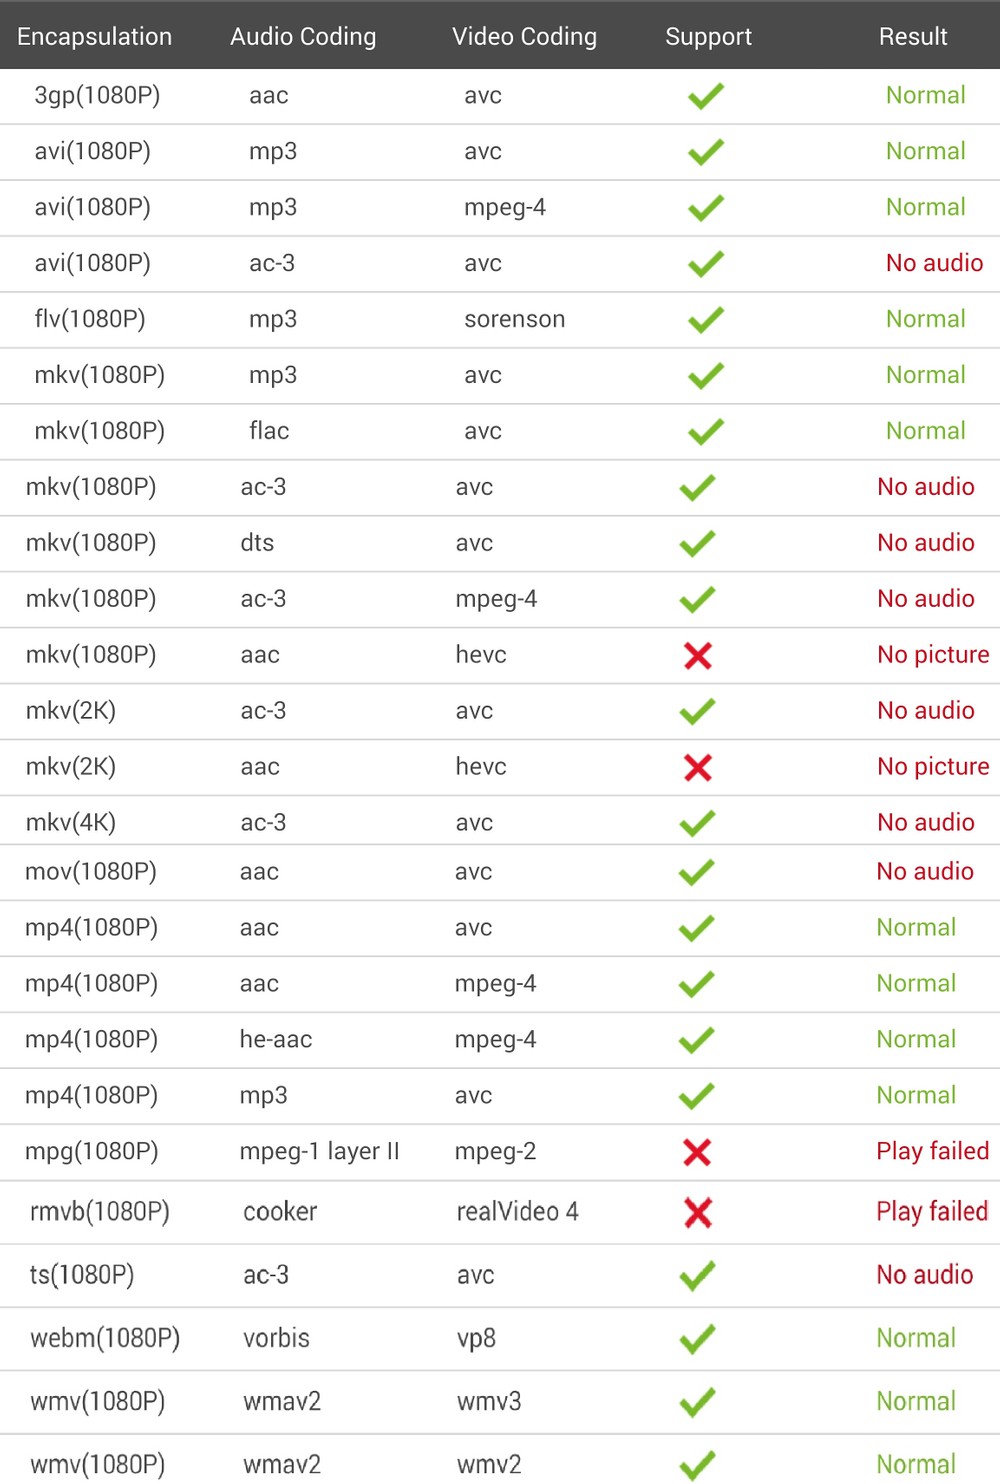This screenshot has width=1000, height=1484.
Task: Click the Normal result in the webm row
Action: pyautogui.click(x=916, y=1338)
